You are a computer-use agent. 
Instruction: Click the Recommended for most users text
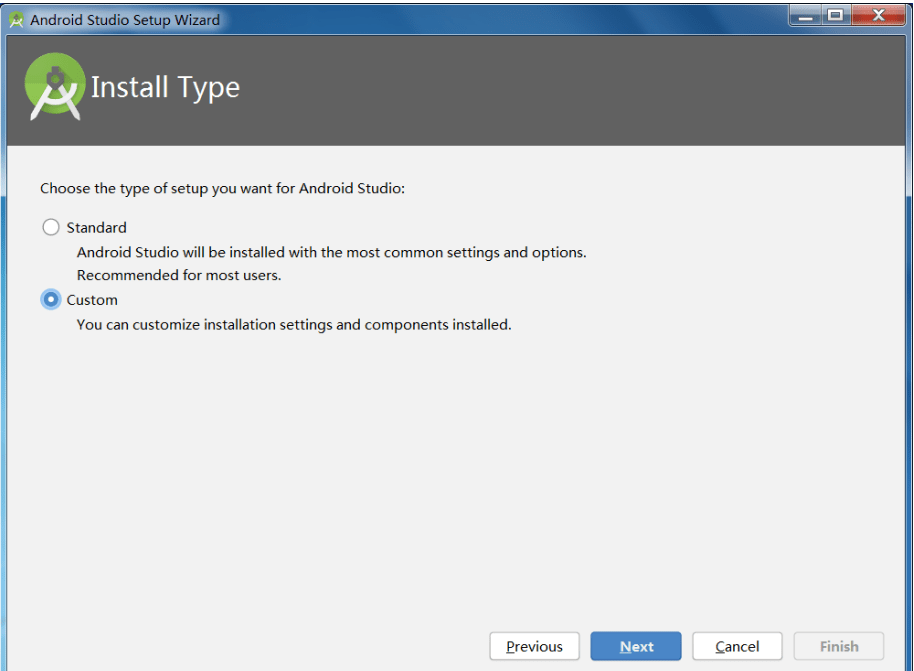click(179, 275)
